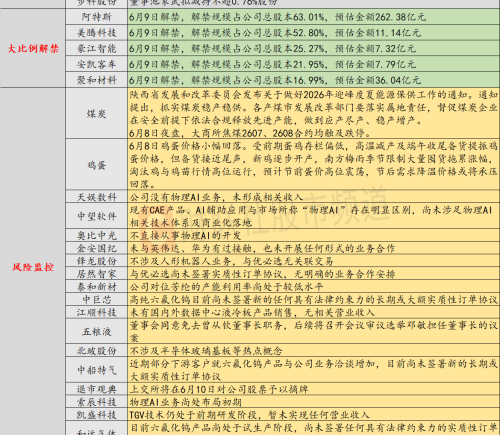Select the 高纯六氟化钨目前尚未签署 description
Viewport: 500px width, 435px height.
(313, 299)
